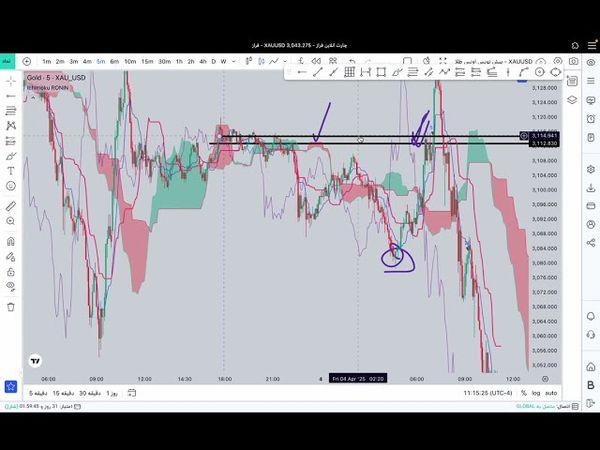
Task: Open the object tree layers icon
Action: click(572, 100)
